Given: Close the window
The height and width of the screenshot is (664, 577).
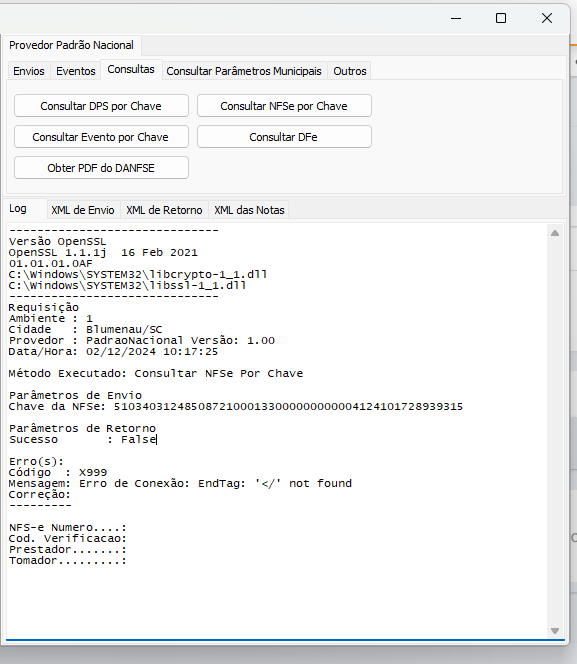Looking at the screenshot, I should coord(547,18).
